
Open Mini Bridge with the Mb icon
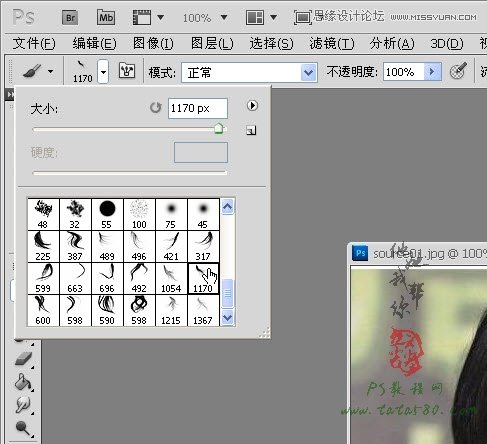[106, 17]
